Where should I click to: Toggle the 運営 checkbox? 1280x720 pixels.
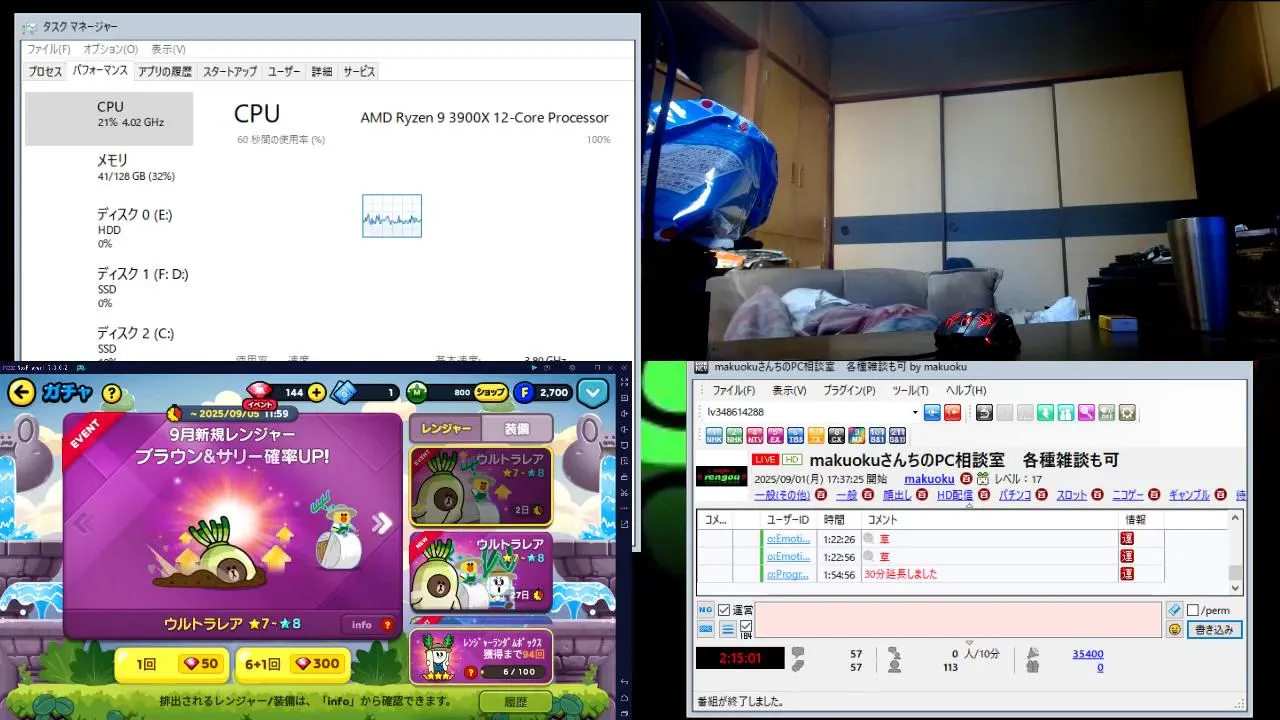pos(724,610)
